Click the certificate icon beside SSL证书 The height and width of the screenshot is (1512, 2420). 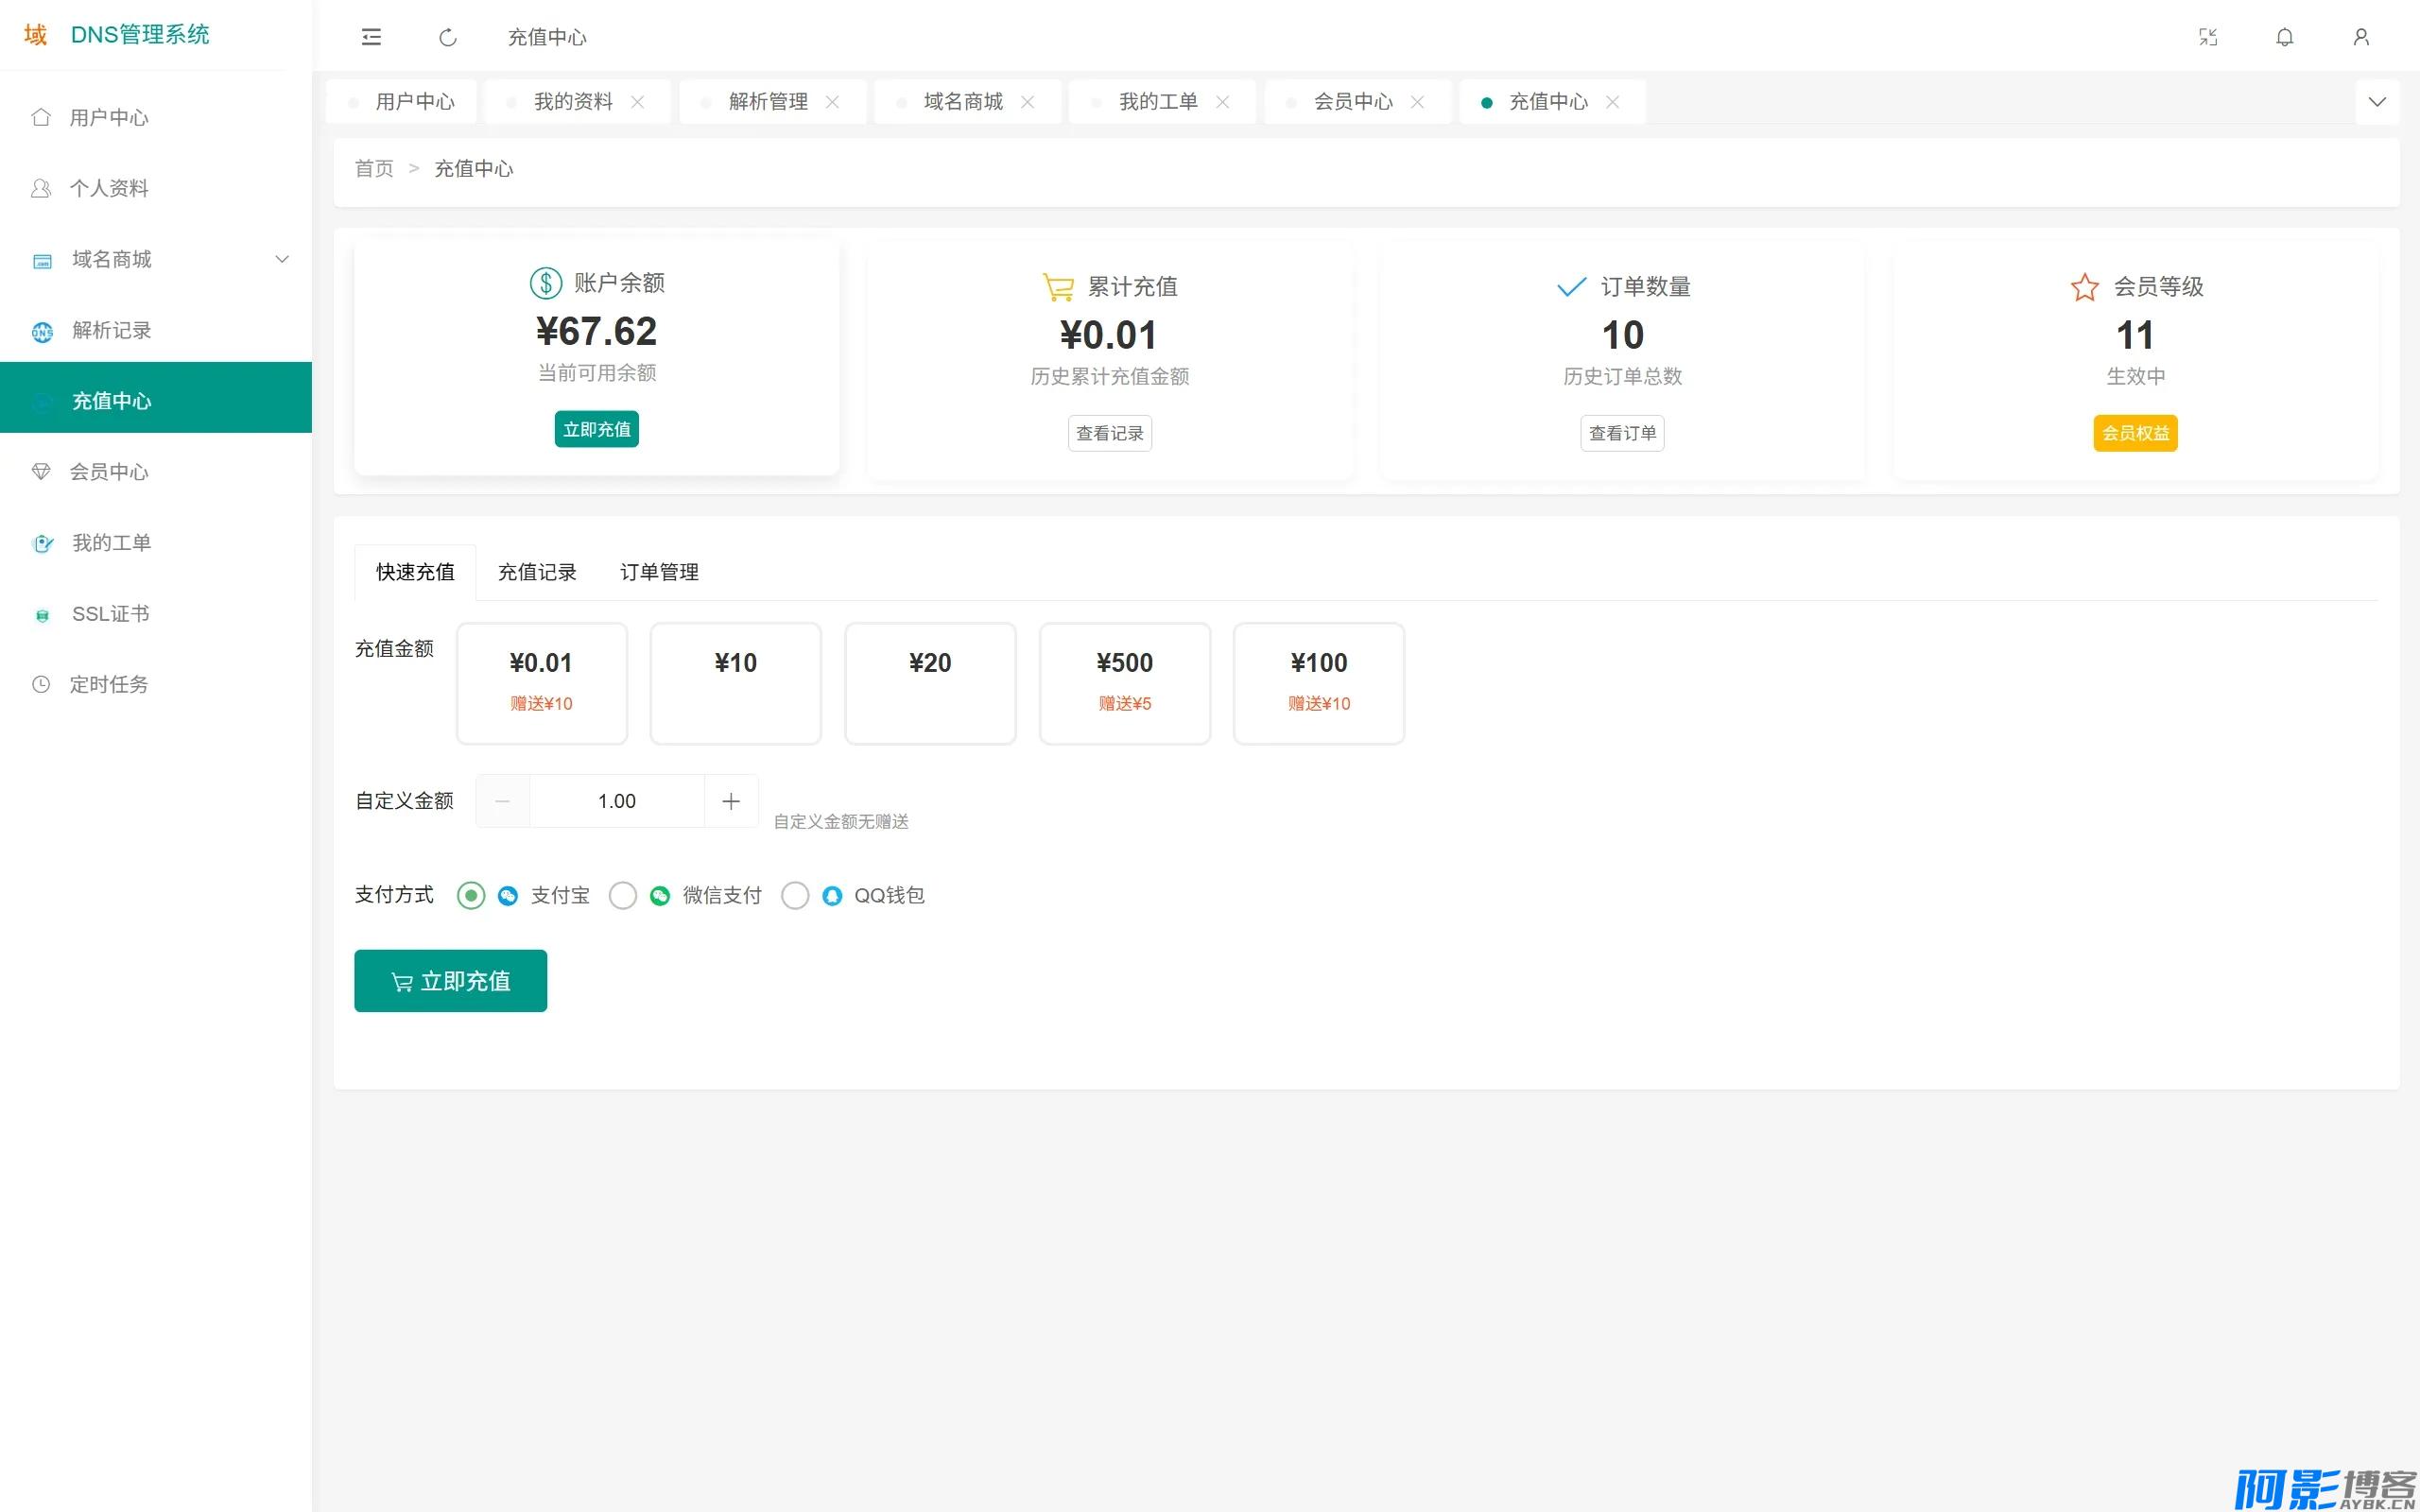pos(42,615)
